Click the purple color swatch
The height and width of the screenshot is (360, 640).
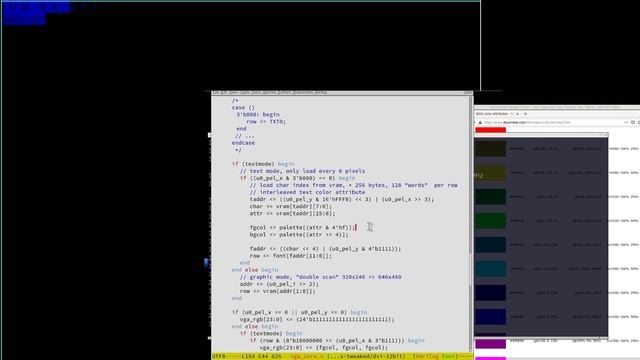coord(490,344)
